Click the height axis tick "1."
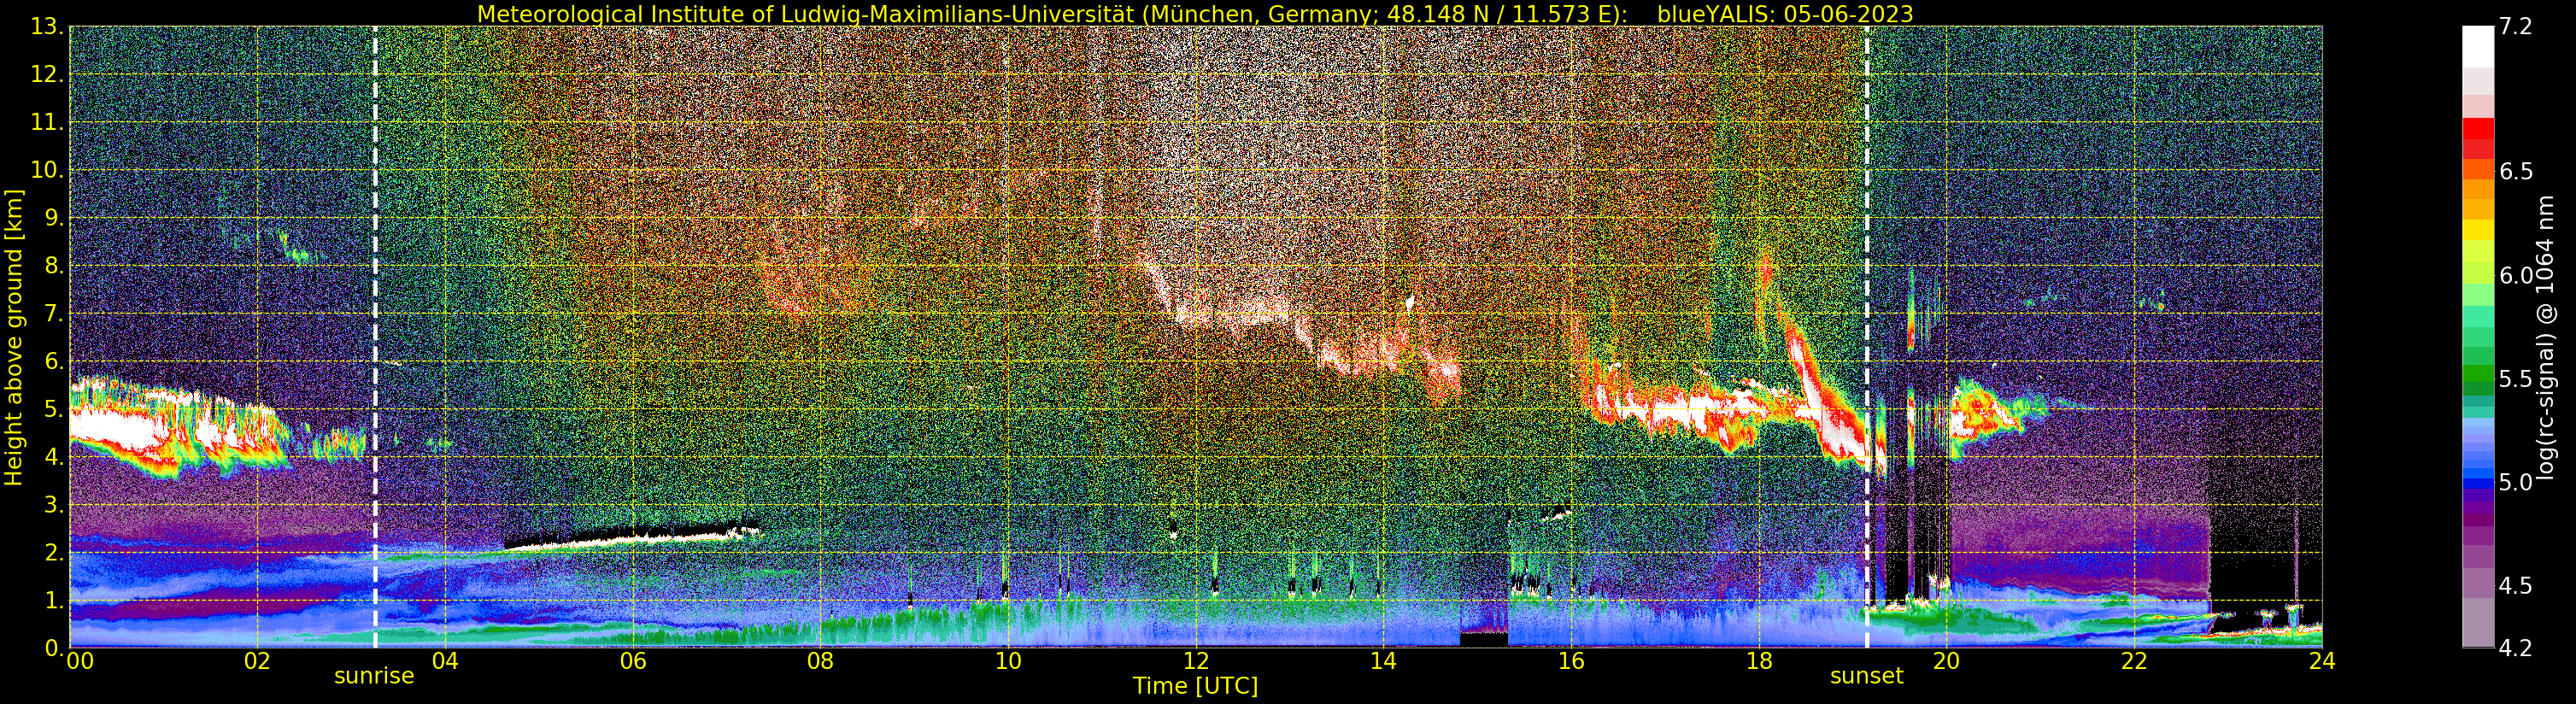Screen dimensions: 2576x704 53,600
